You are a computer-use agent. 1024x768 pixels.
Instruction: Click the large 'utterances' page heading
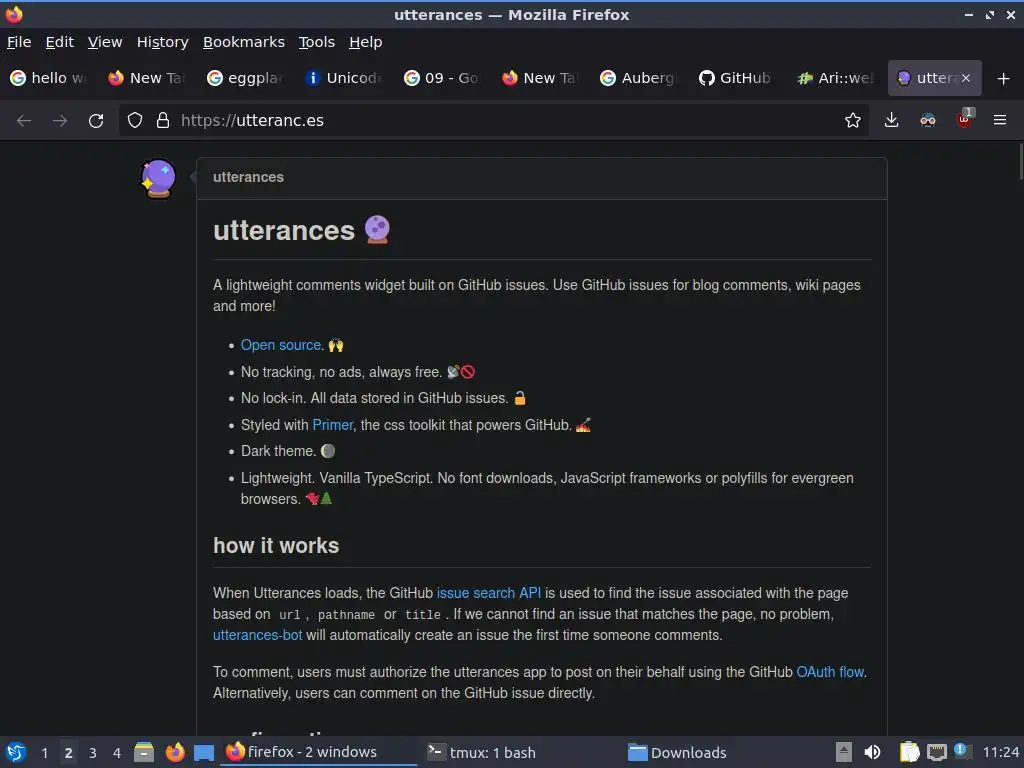coord(284,231)
